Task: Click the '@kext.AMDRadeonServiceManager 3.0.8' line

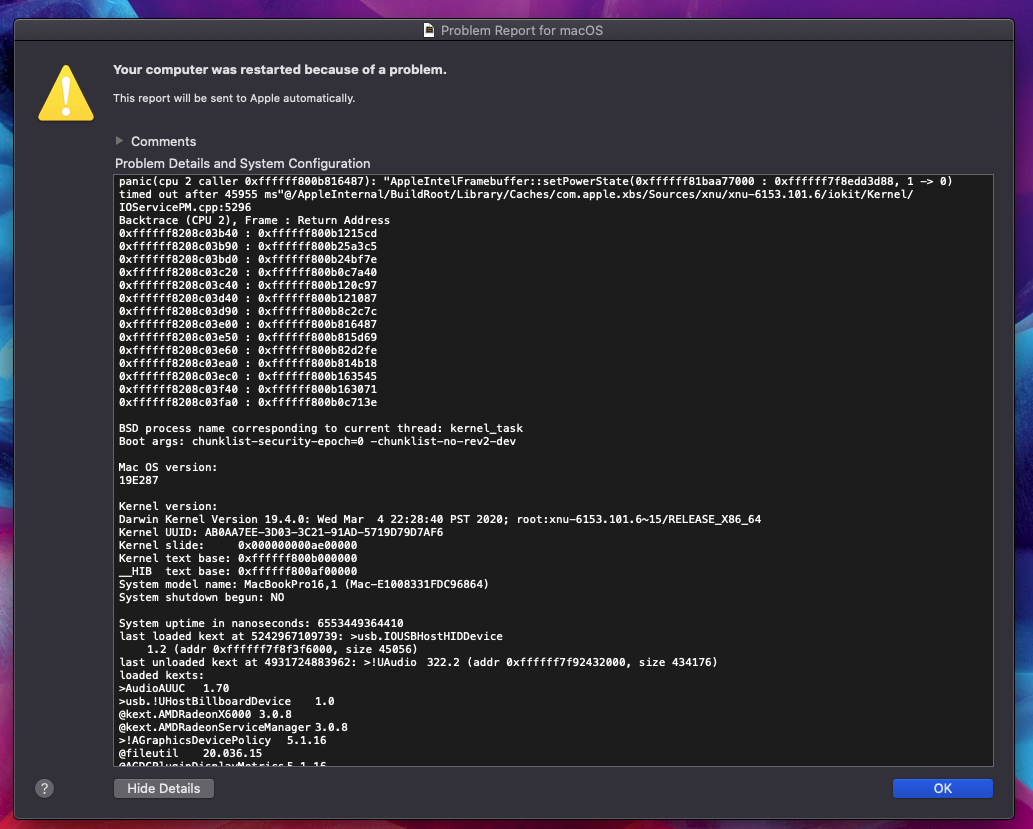Action: point(233,728)
